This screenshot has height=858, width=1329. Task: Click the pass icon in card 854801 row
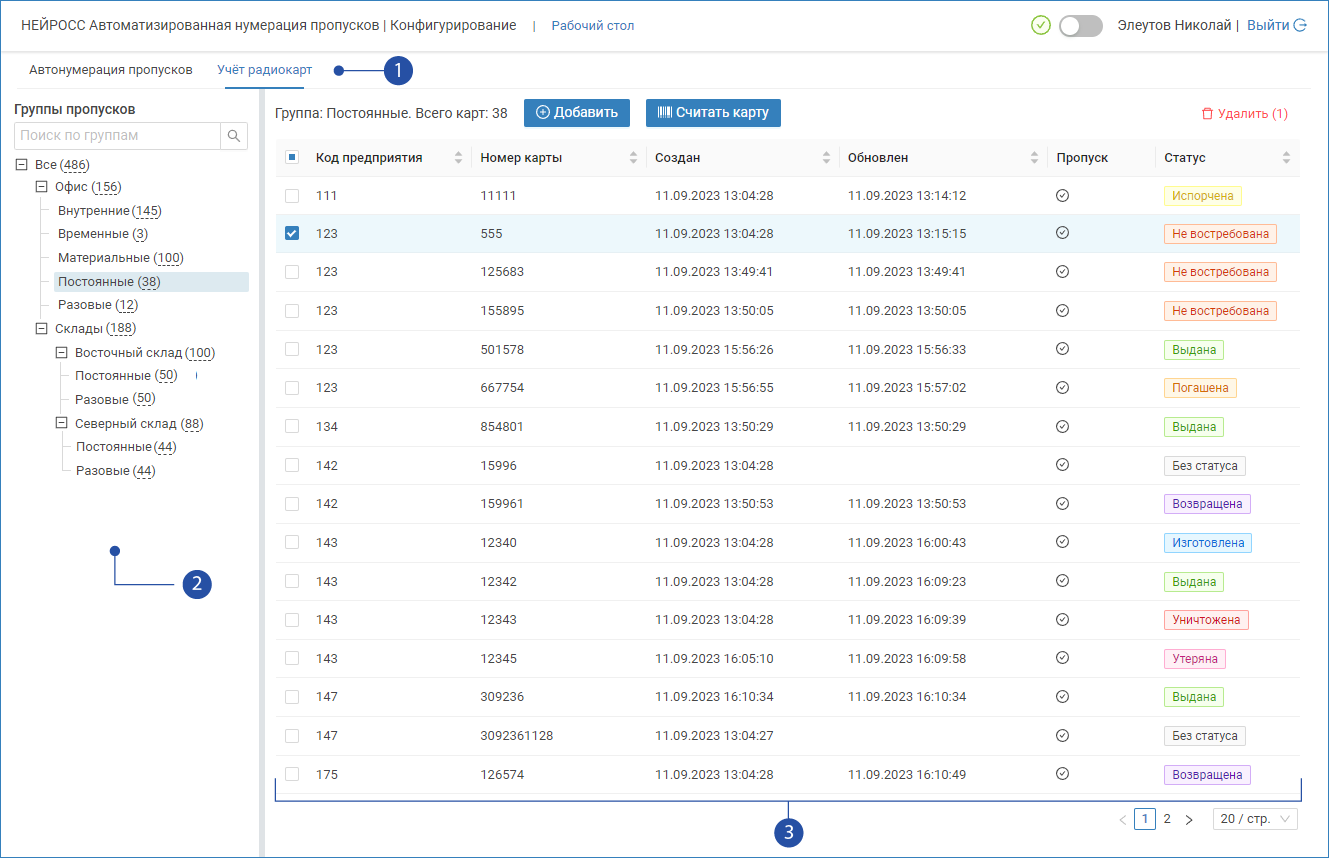[x=1062, y=427]
